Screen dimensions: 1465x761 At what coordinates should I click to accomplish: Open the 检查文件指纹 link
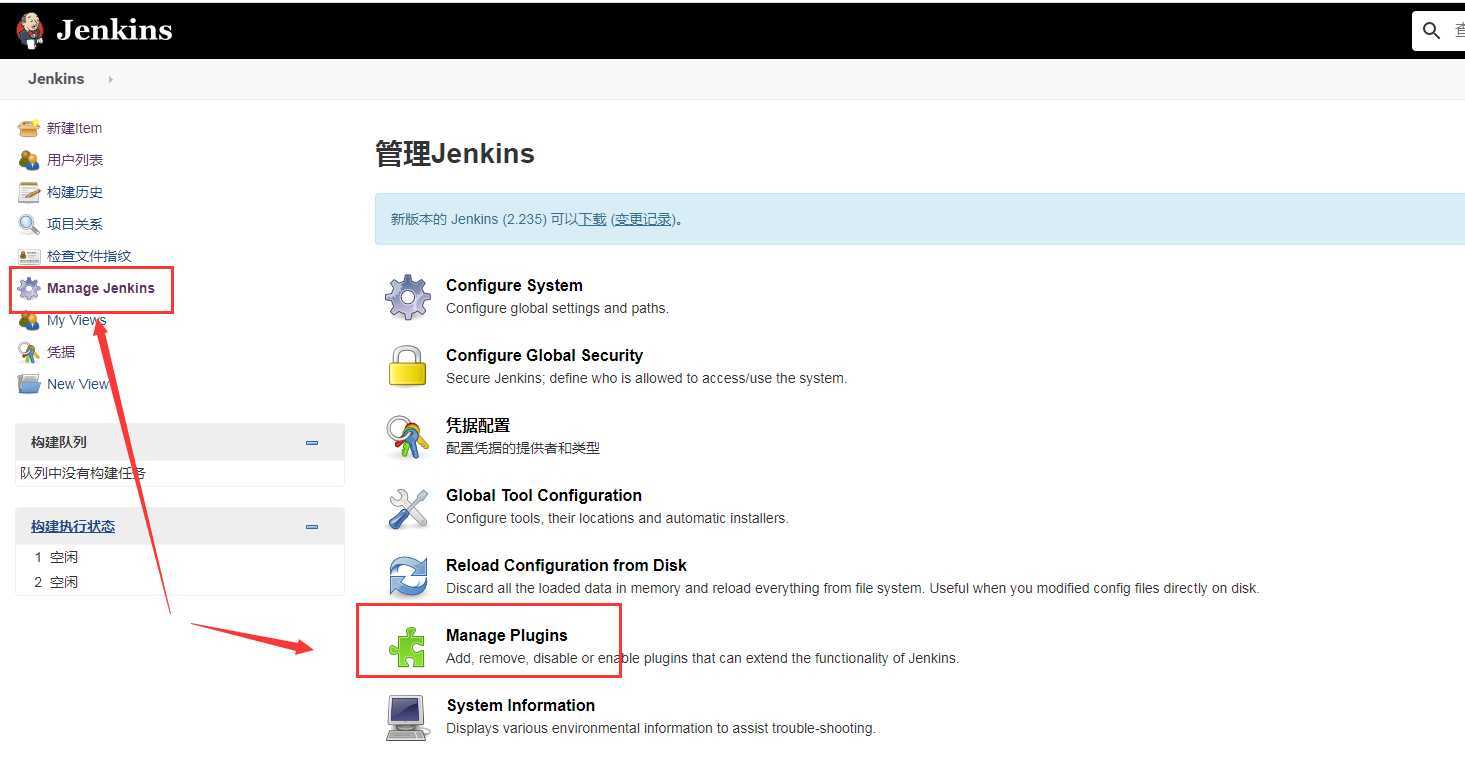click(x=89, y=256)
